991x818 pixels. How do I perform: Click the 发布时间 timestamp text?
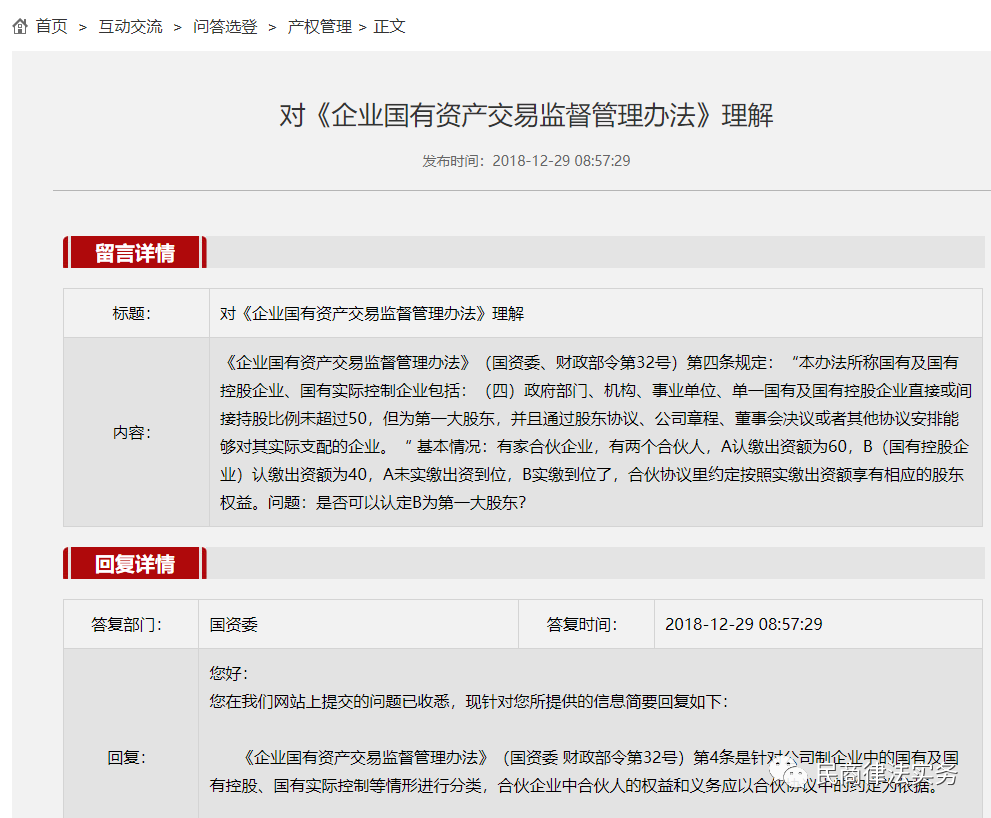(524, 160)
